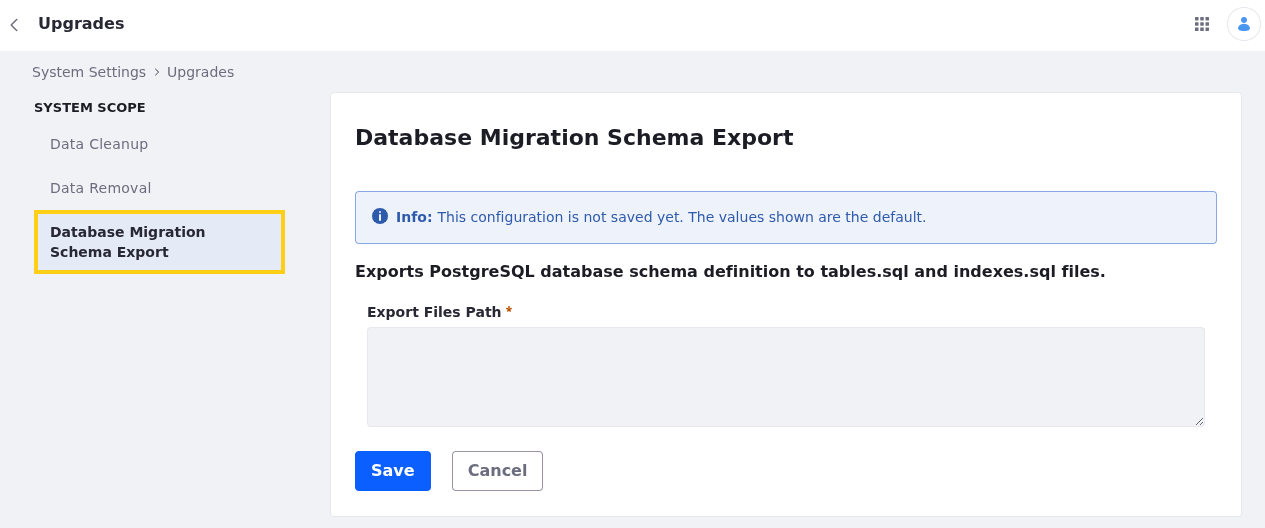Select Database Migration Schema Export sidebar item

[159, 242]
